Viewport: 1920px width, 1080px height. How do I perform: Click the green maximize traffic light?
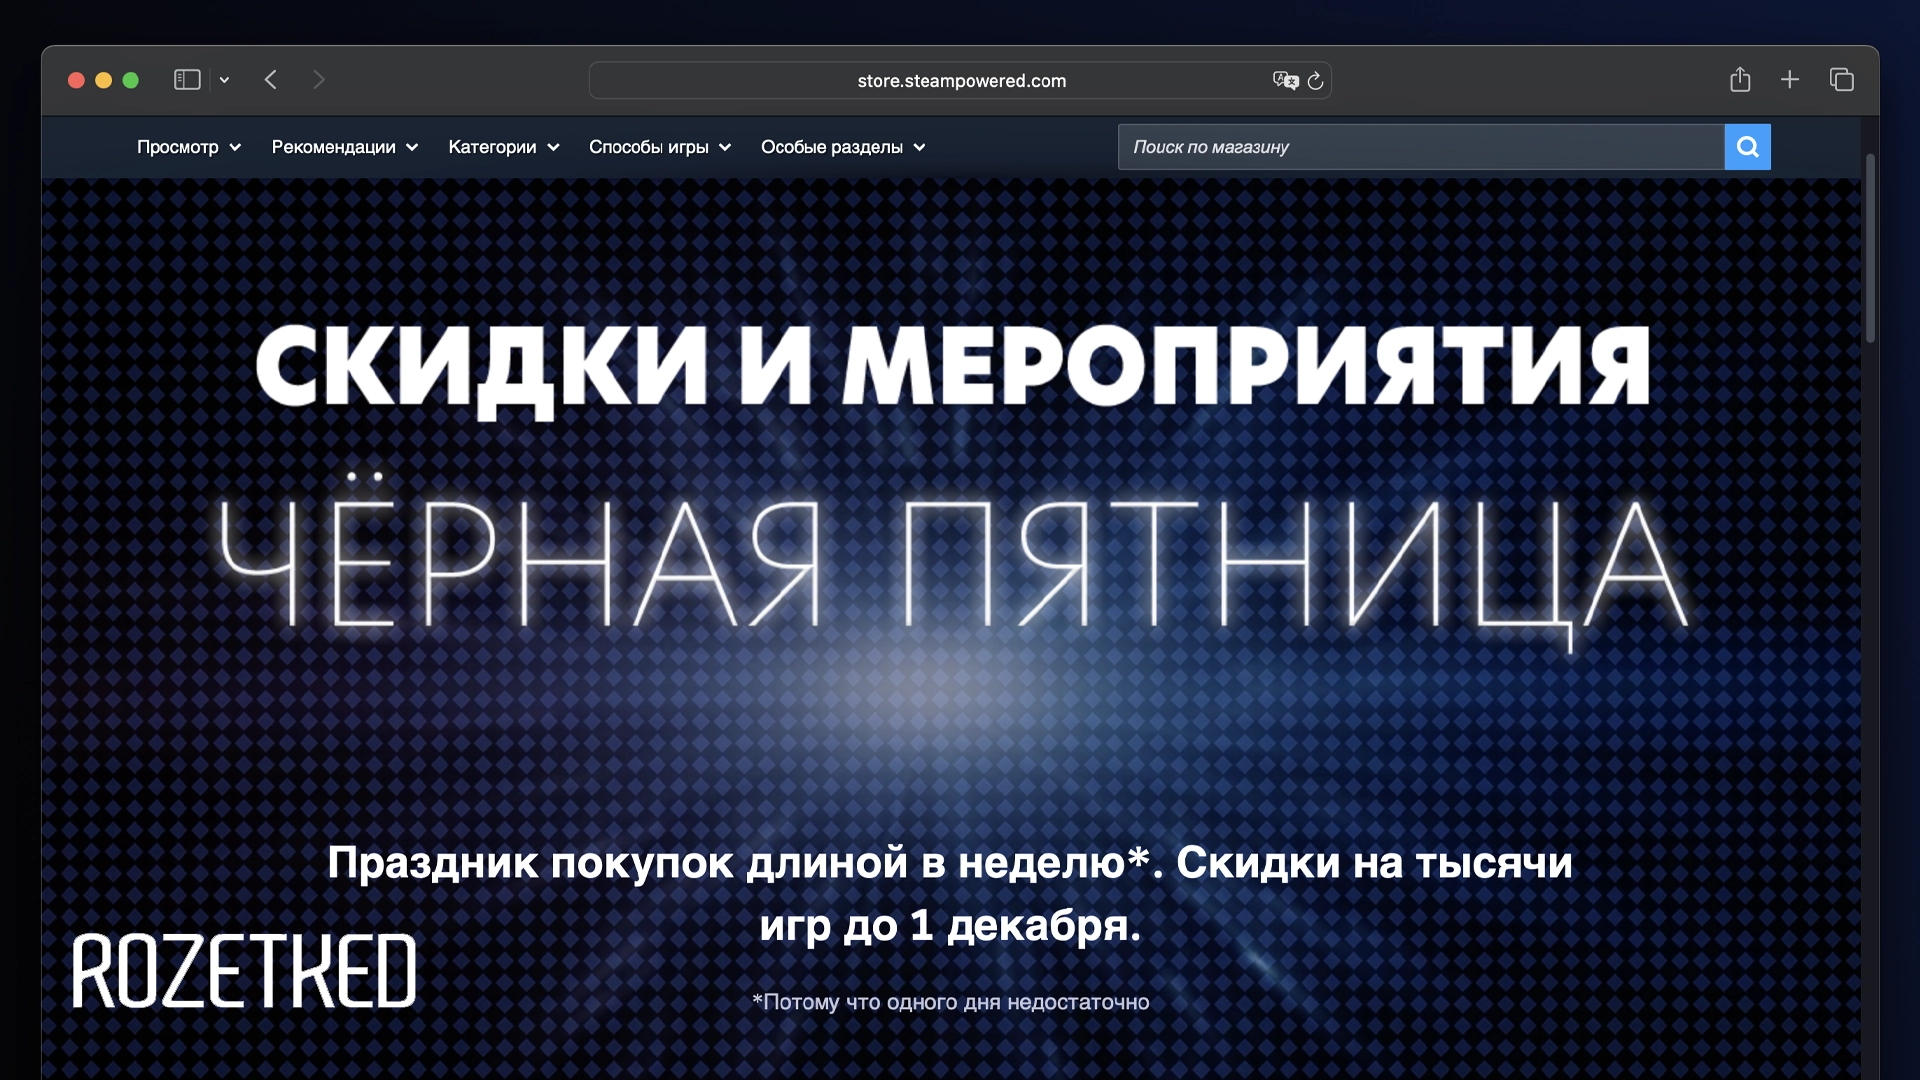pos(131,80)
